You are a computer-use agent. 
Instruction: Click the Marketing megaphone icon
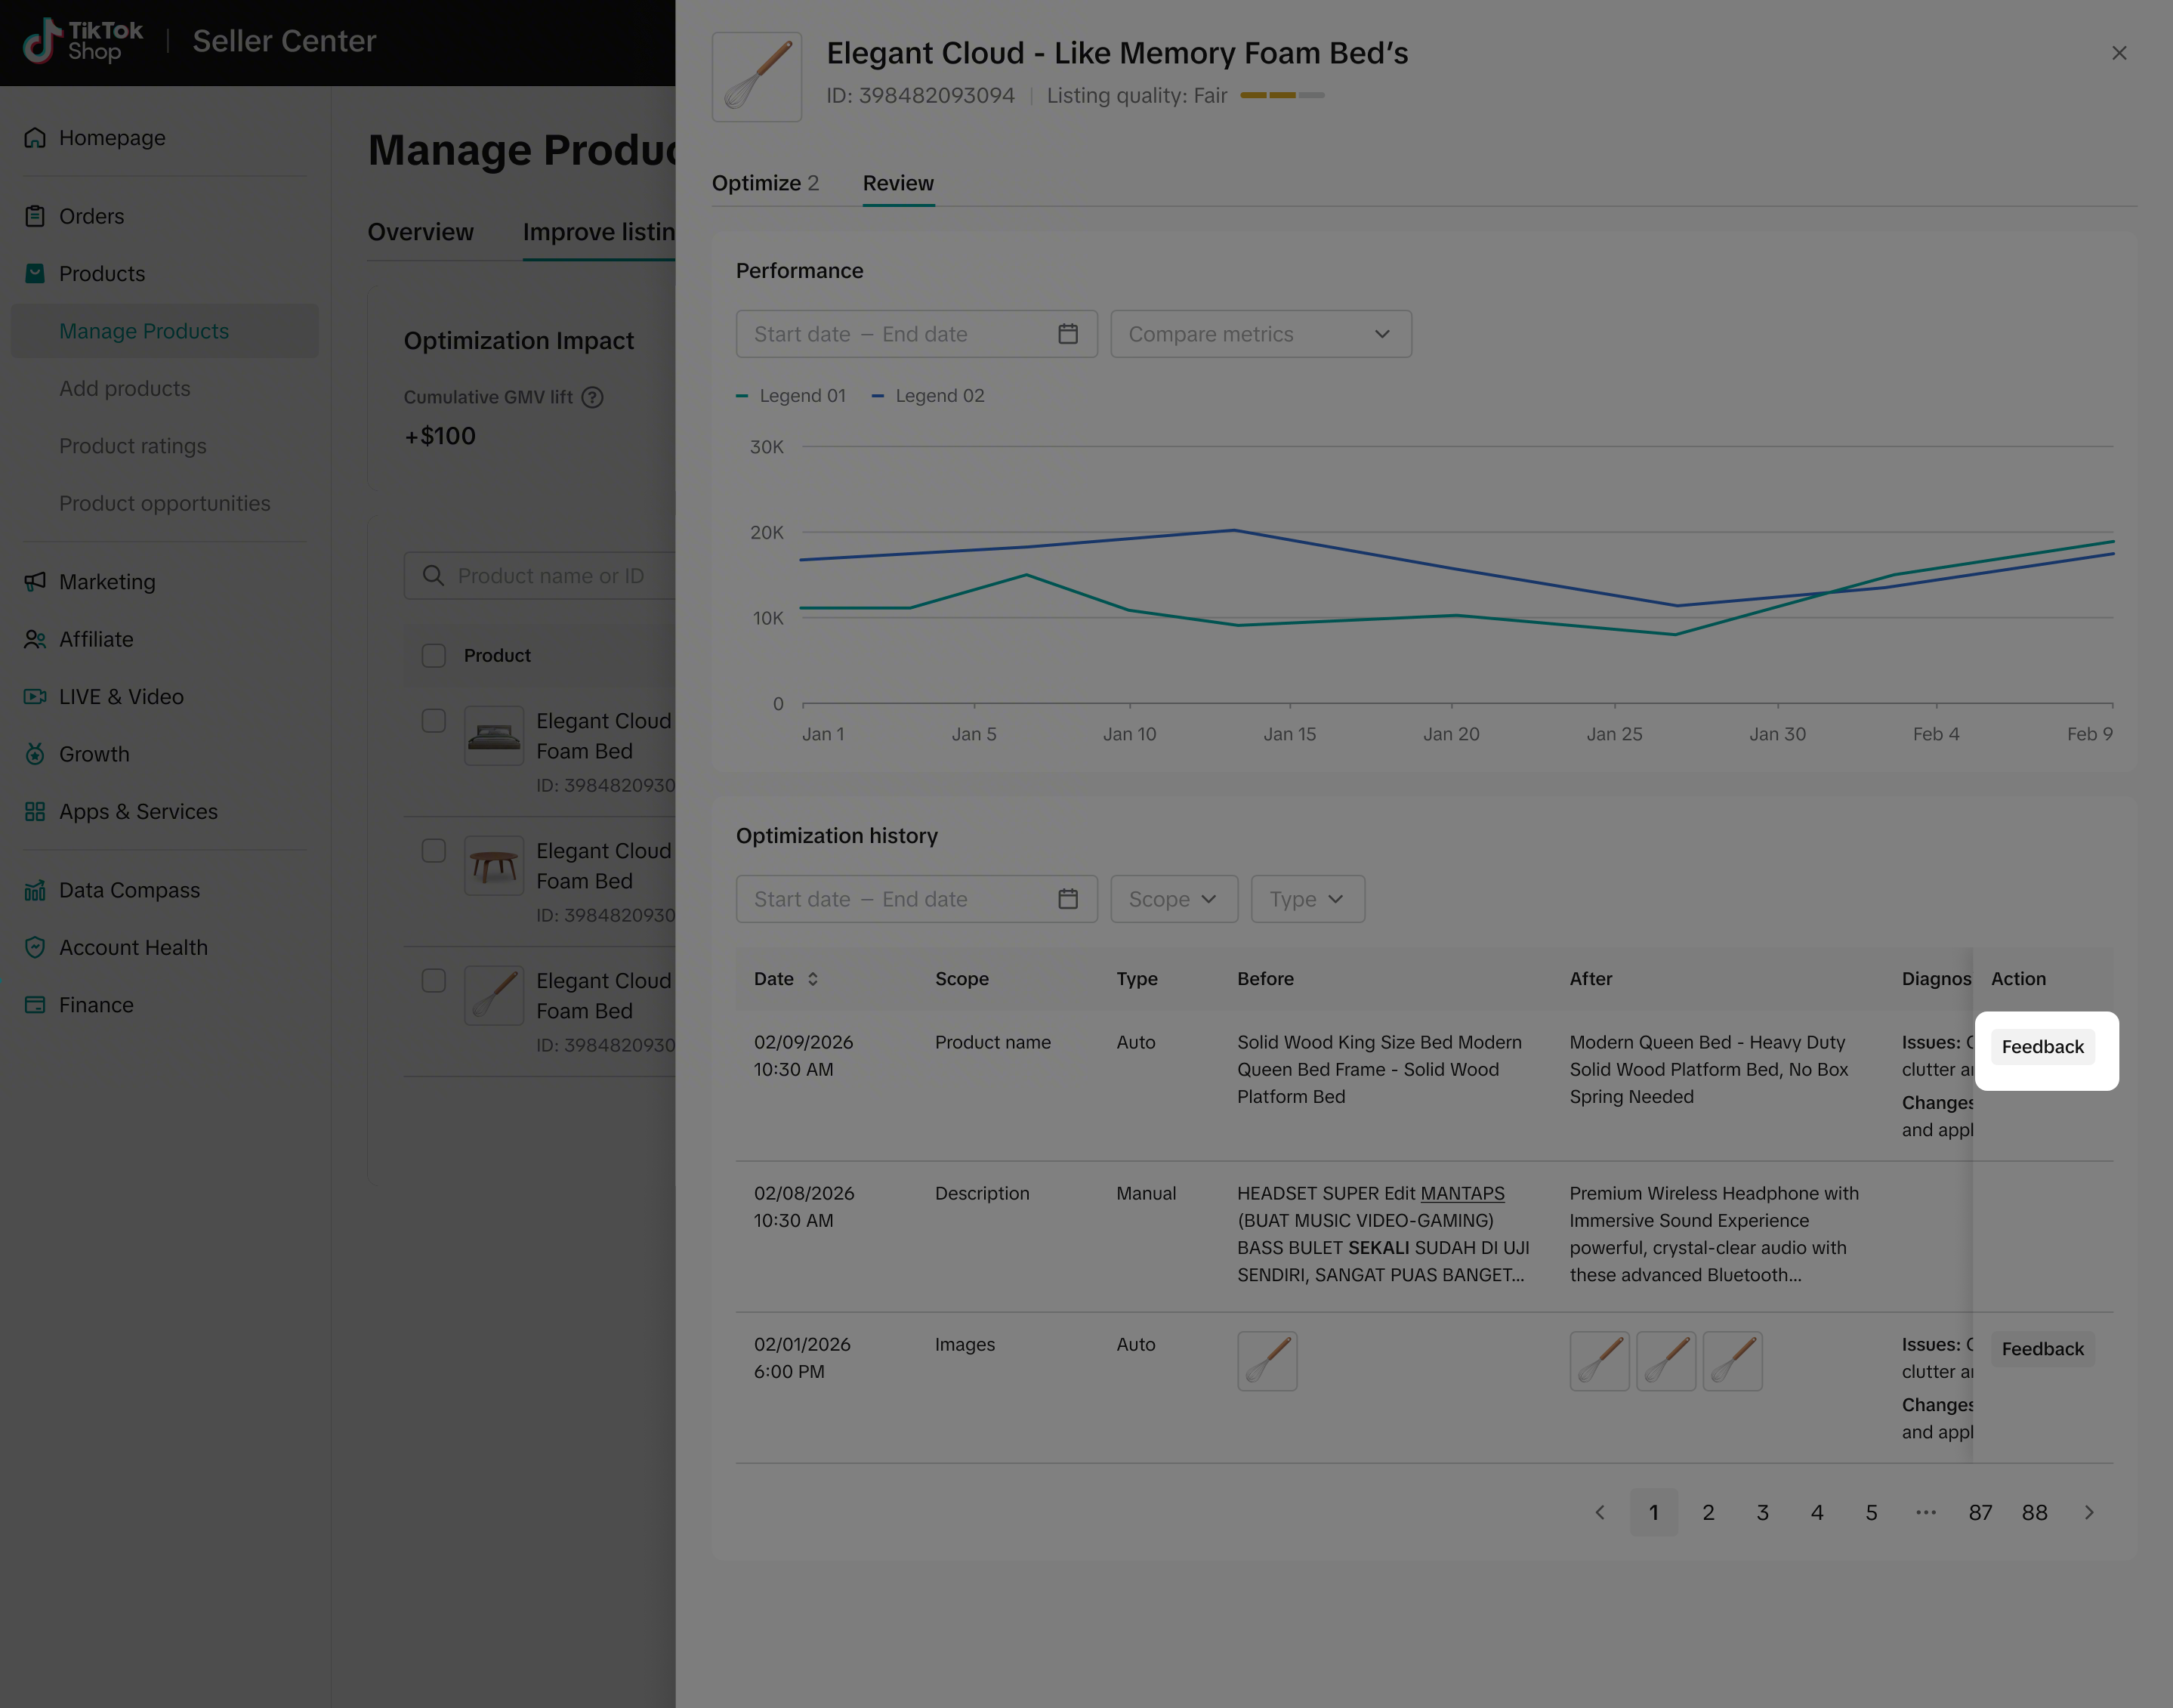coord(35,582)
